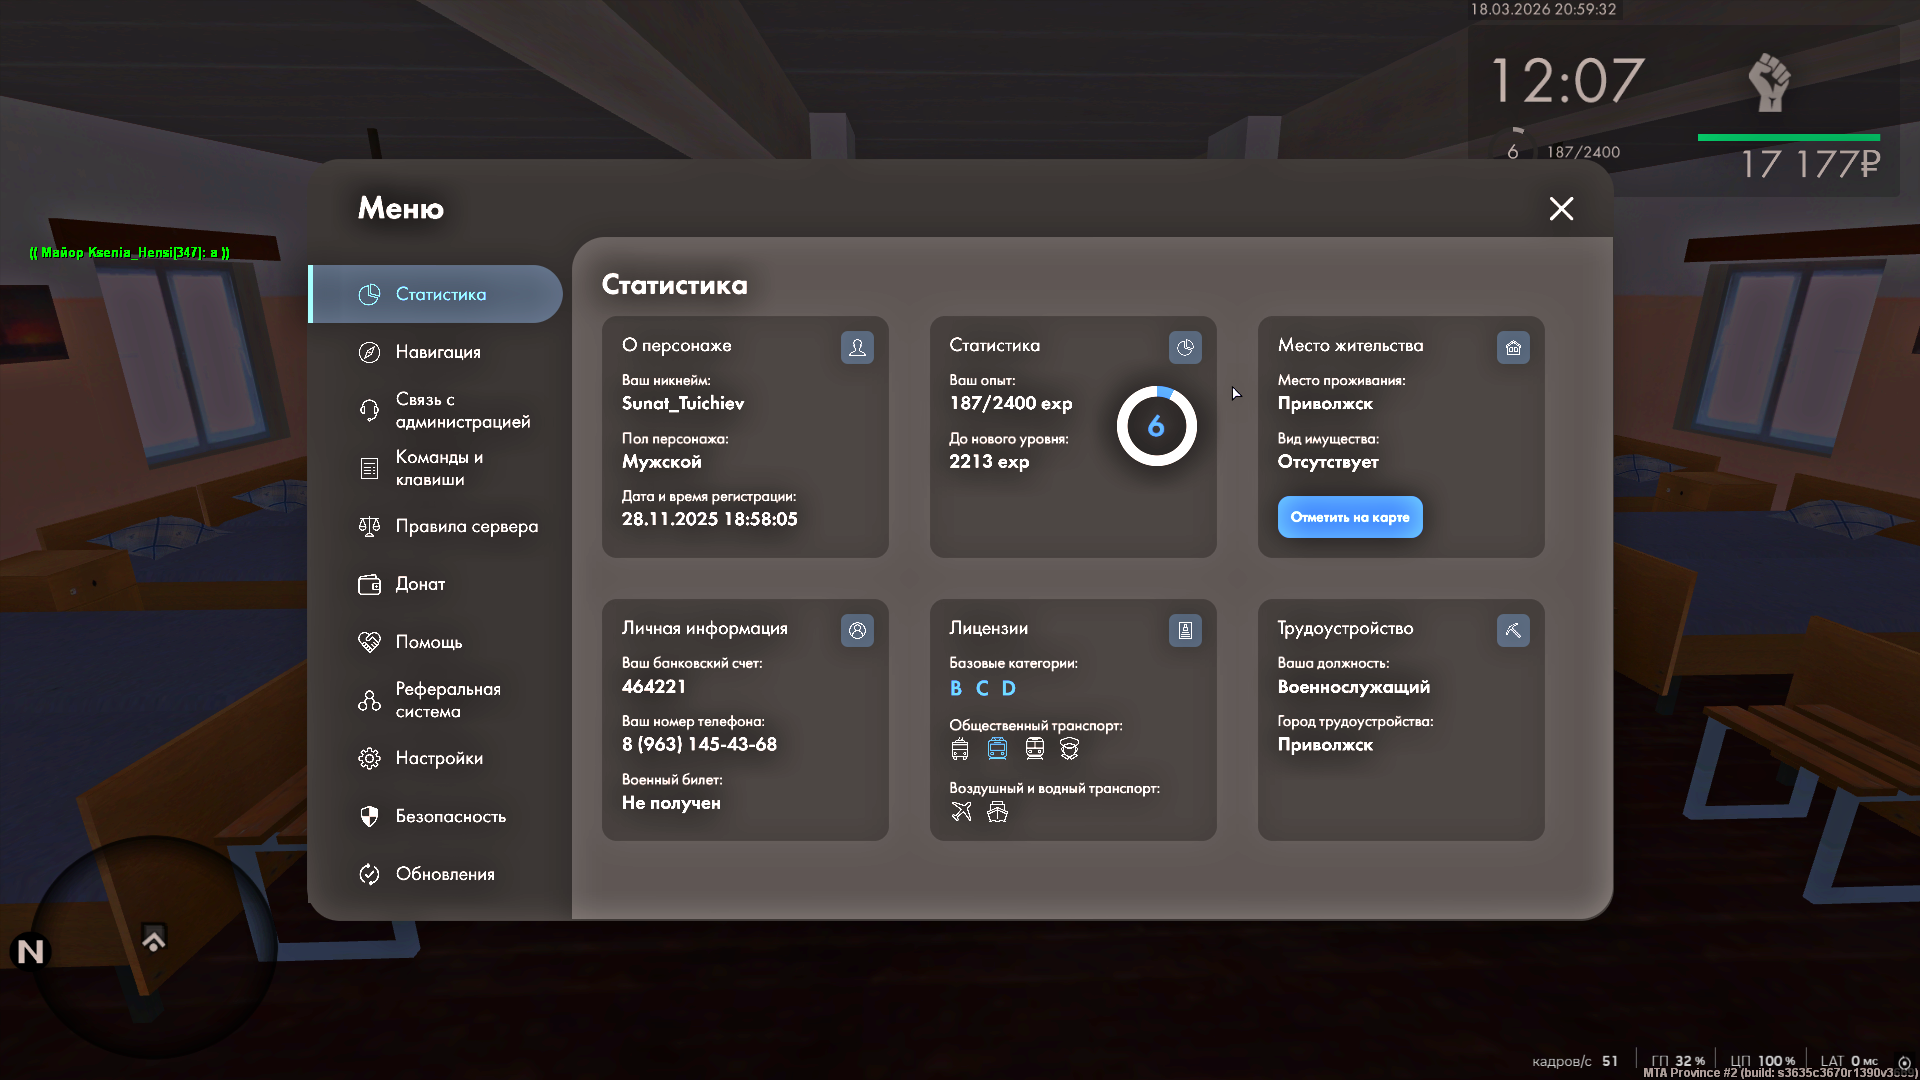The width and height of the screenshot is (1920, 1080).
Task: Open the Донат menu item
Action: [x=420, y=584]
